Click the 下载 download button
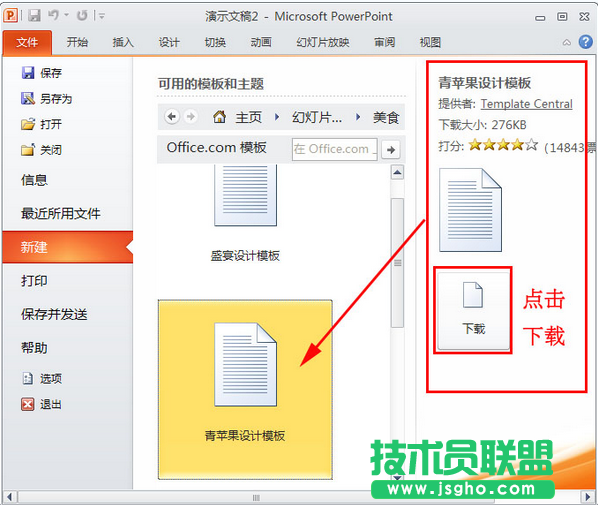This screenshot has height=505, width=598. click(473, 310)
